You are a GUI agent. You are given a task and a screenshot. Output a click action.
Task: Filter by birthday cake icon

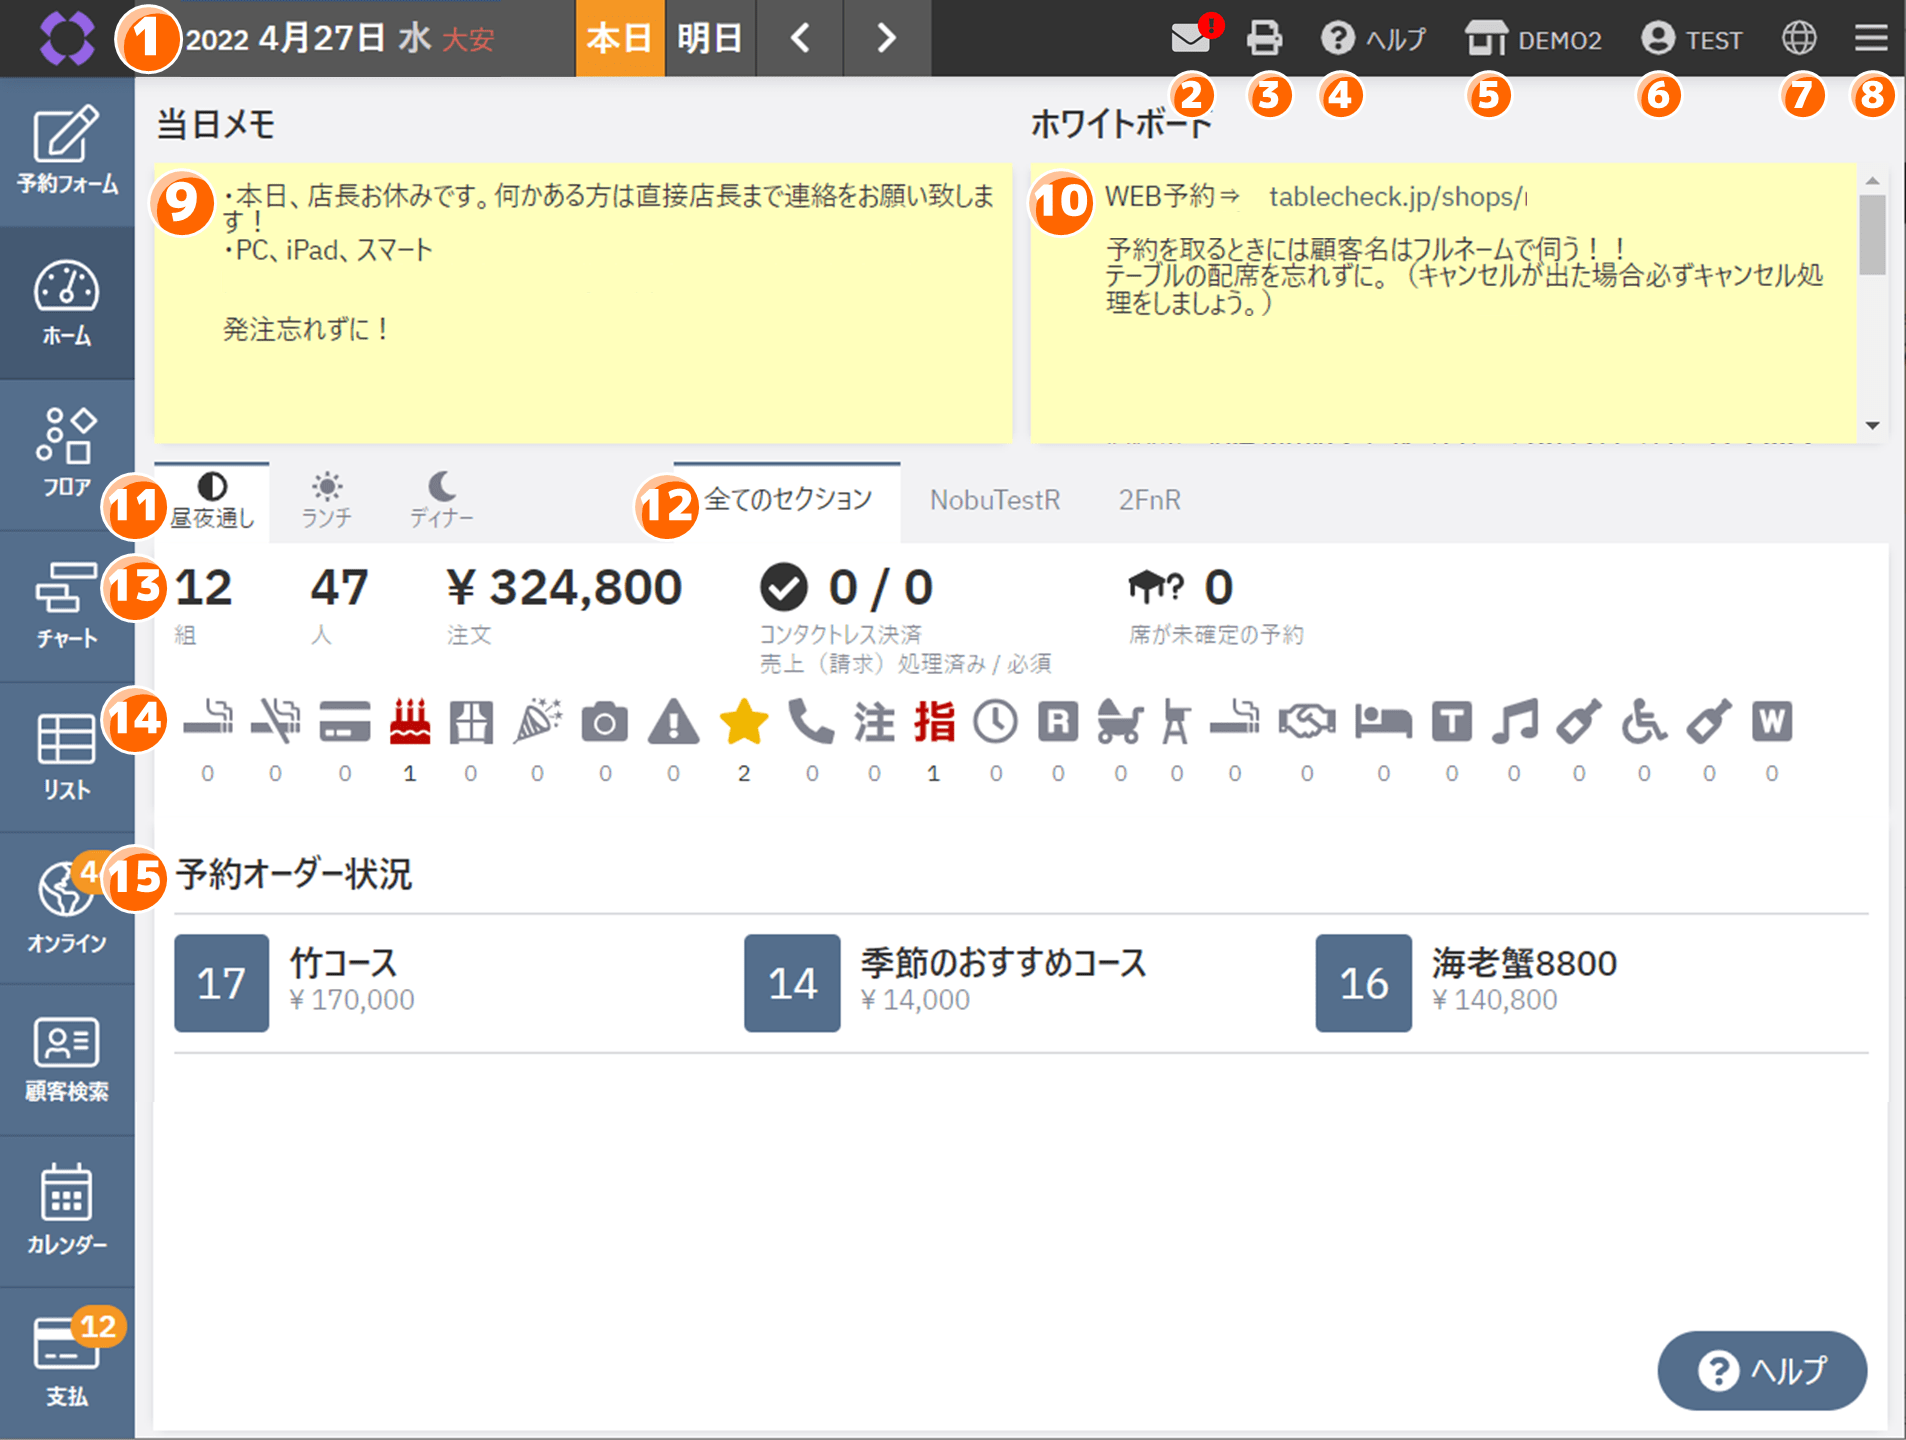[x=410, y=722]
